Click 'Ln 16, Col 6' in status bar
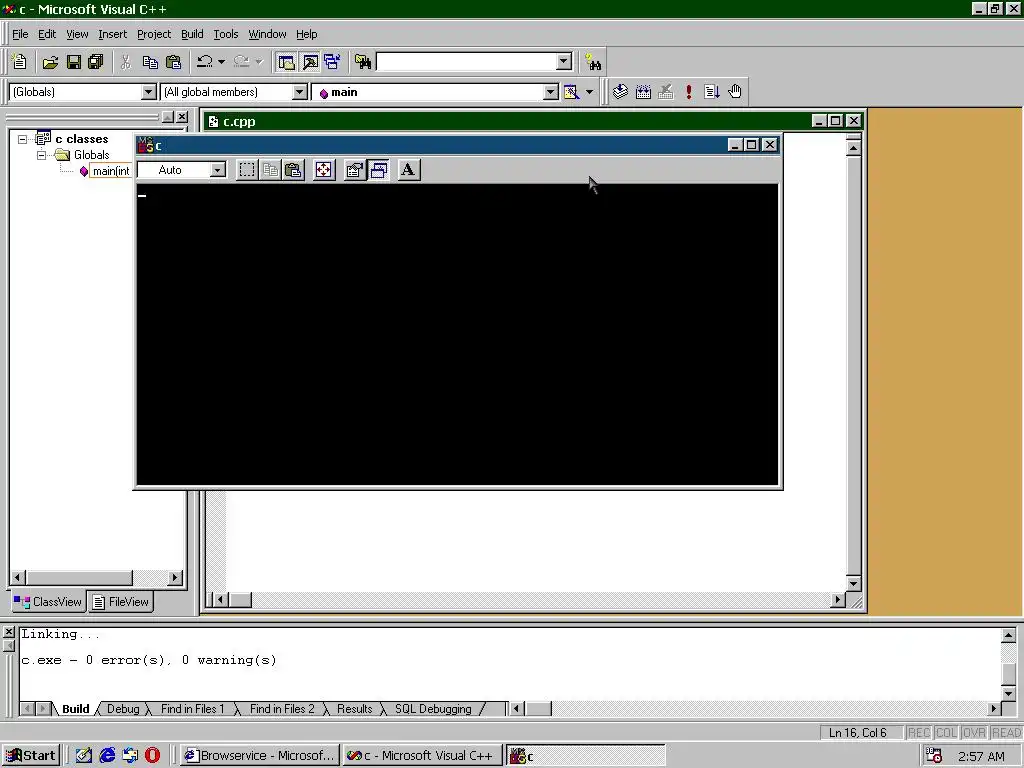This screenshot has height=768, width=1024. 857,733
